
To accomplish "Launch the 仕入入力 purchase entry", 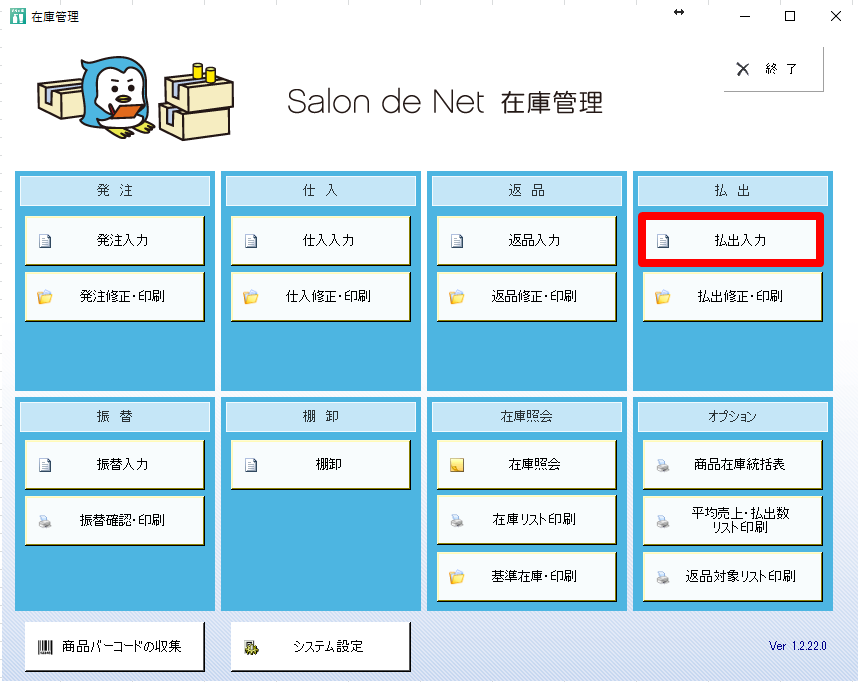I will point(320,240).
